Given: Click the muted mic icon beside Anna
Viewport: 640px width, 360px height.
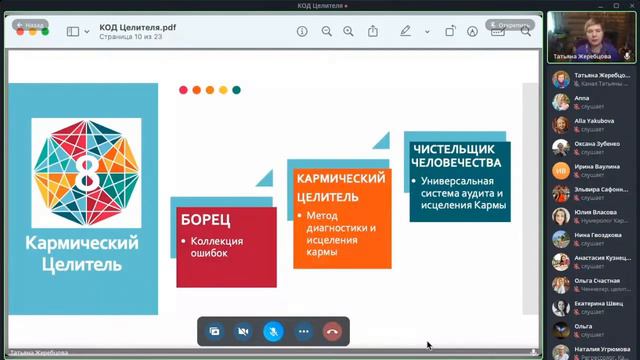Looking at the screenshot, I should [x=577, y=107].
